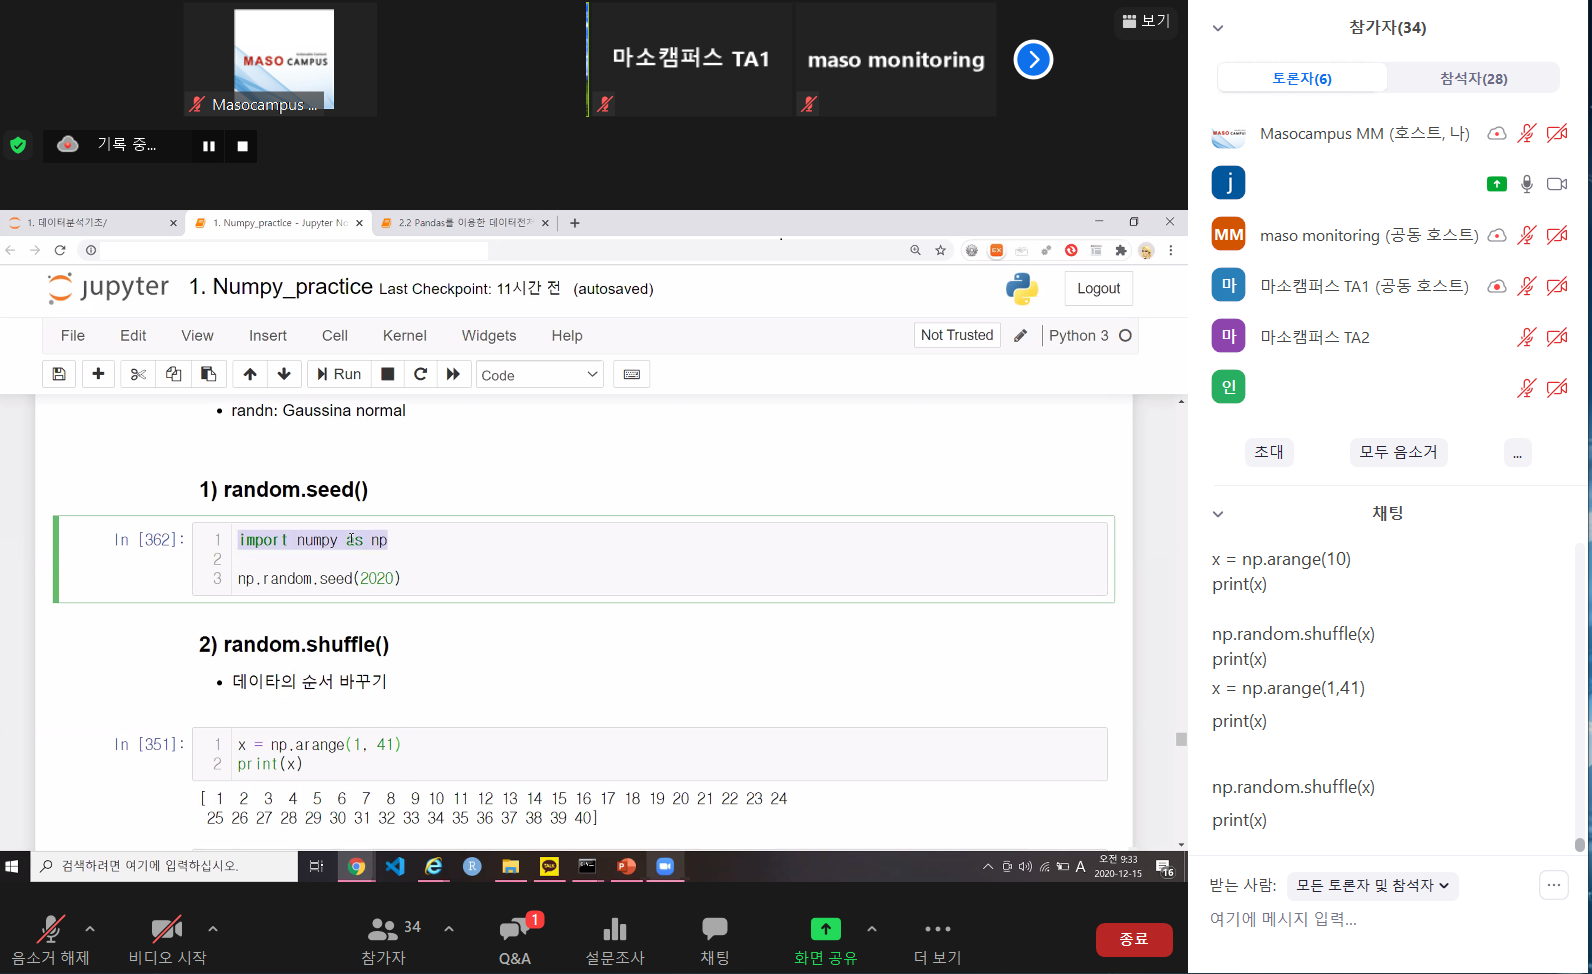Restart the kernel using the circular arrow icon
This screenshot has width=1592, height=974.
click(421, 374)
